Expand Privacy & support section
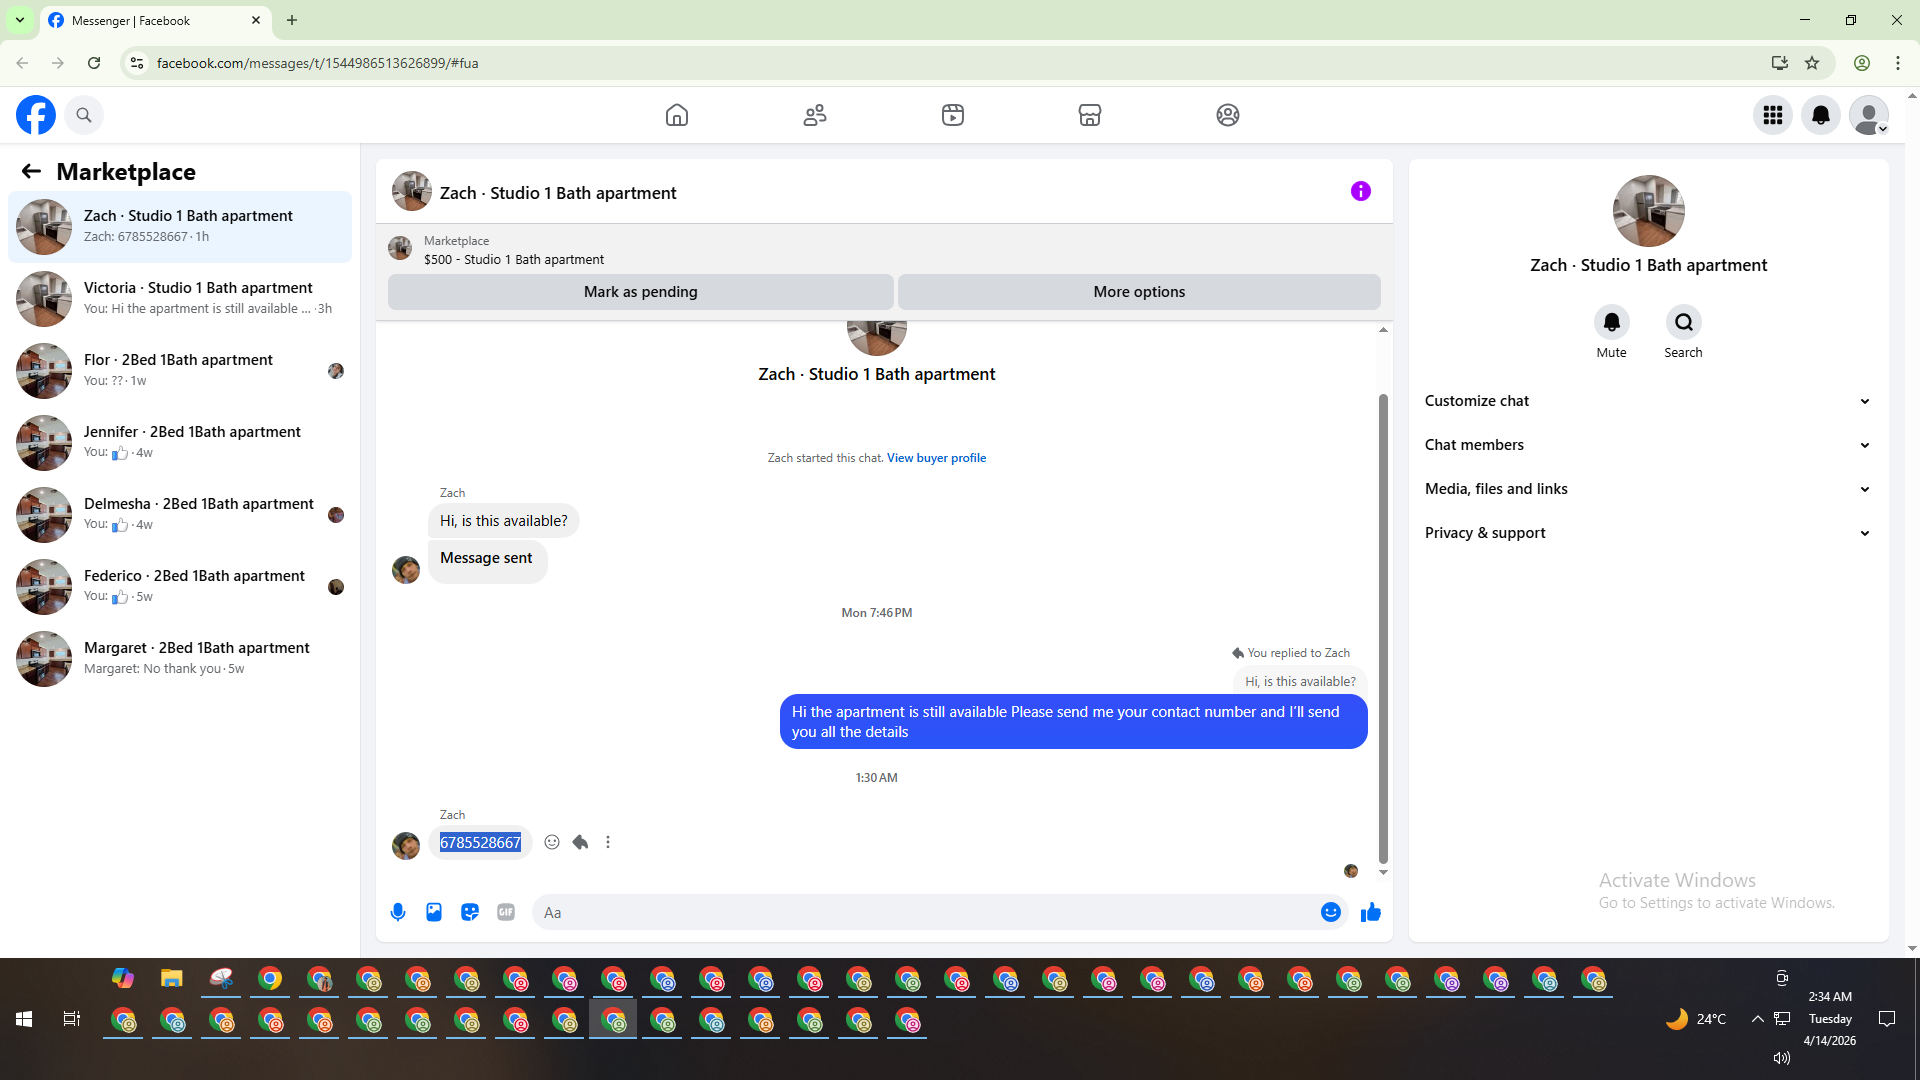The image size is (1920, 1080). [x=1647, y=533]
